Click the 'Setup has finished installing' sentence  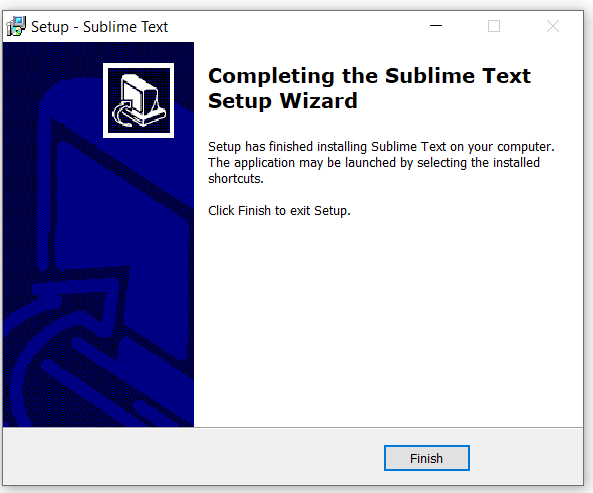[381, 147]
